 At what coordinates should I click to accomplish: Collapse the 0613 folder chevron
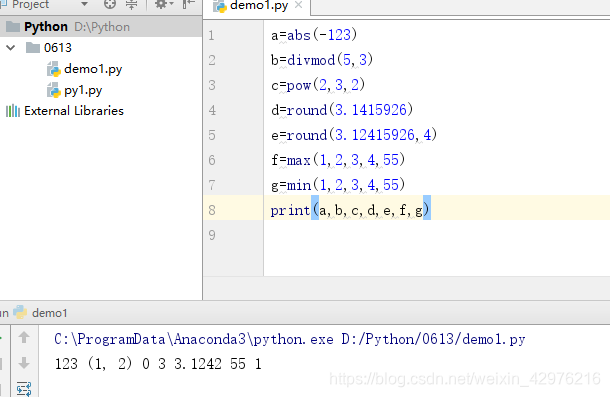pos(11,48)
